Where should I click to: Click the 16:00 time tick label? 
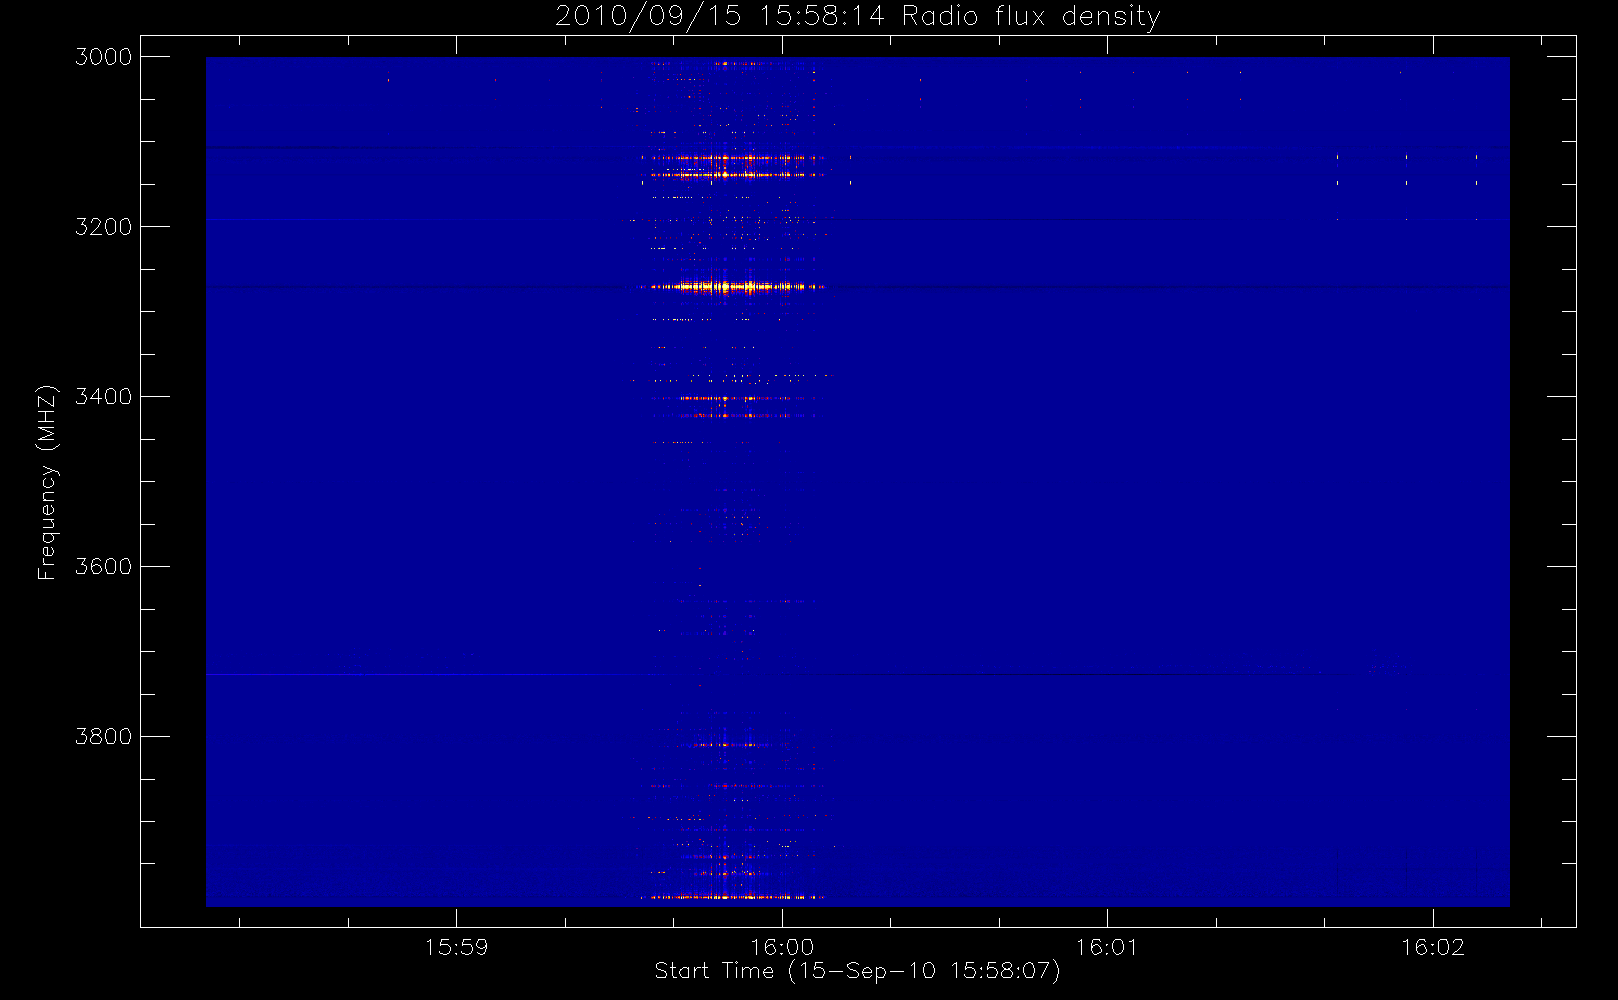[x=782, y=947]
